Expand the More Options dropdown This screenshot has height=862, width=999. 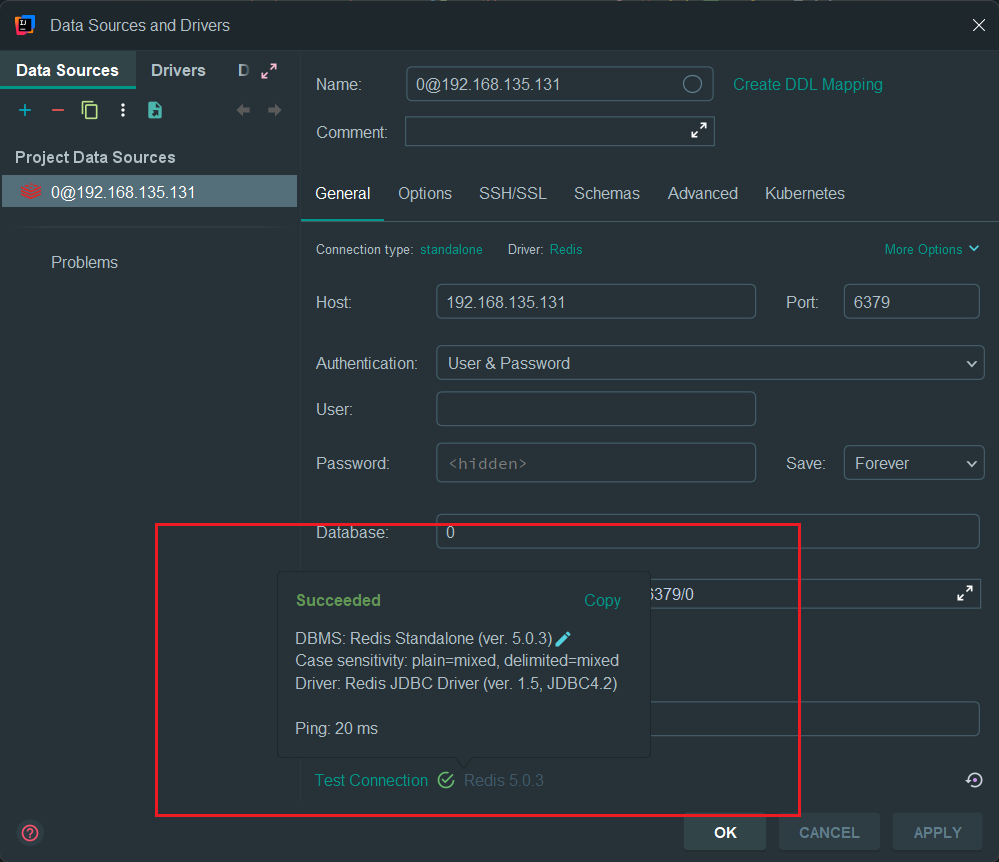click(931, 250)
